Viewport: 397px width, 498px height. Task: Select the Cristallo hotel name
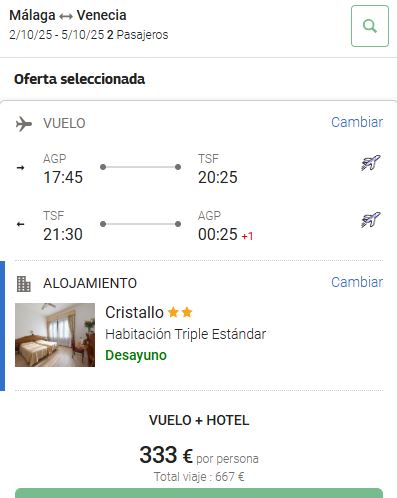pyautogui.click(x=134, y=313)
